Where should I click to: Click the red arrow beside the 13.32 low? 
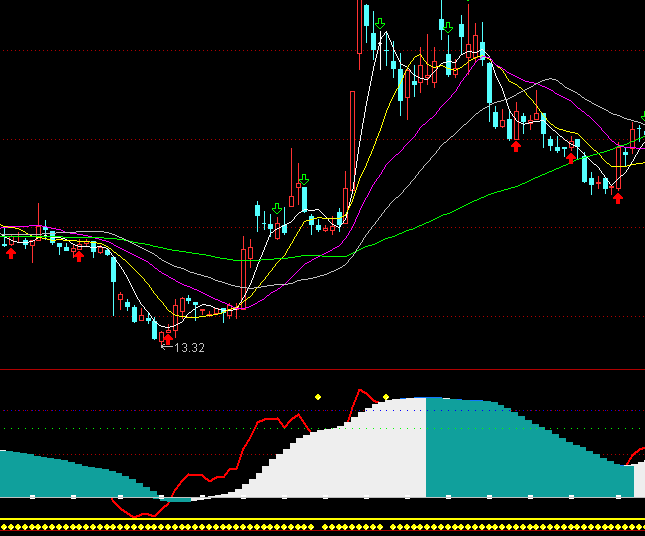click(x=167, y=338)
